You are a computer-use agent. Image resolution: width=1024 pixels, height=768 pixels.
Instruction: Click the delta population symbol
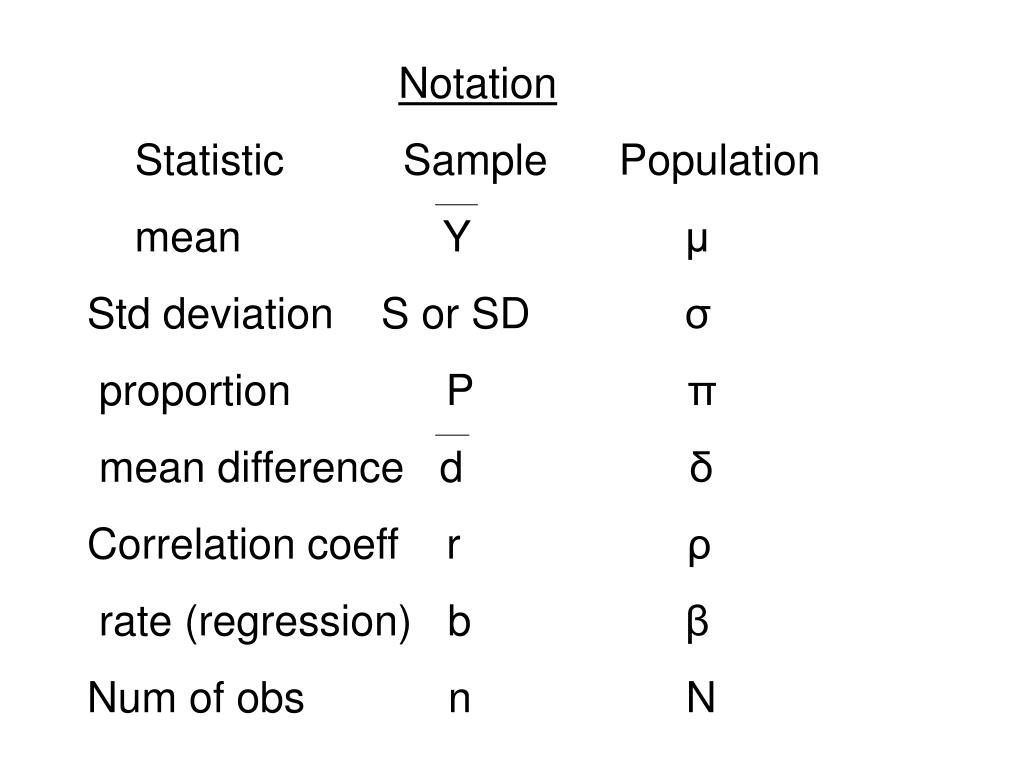click(701, 467)
